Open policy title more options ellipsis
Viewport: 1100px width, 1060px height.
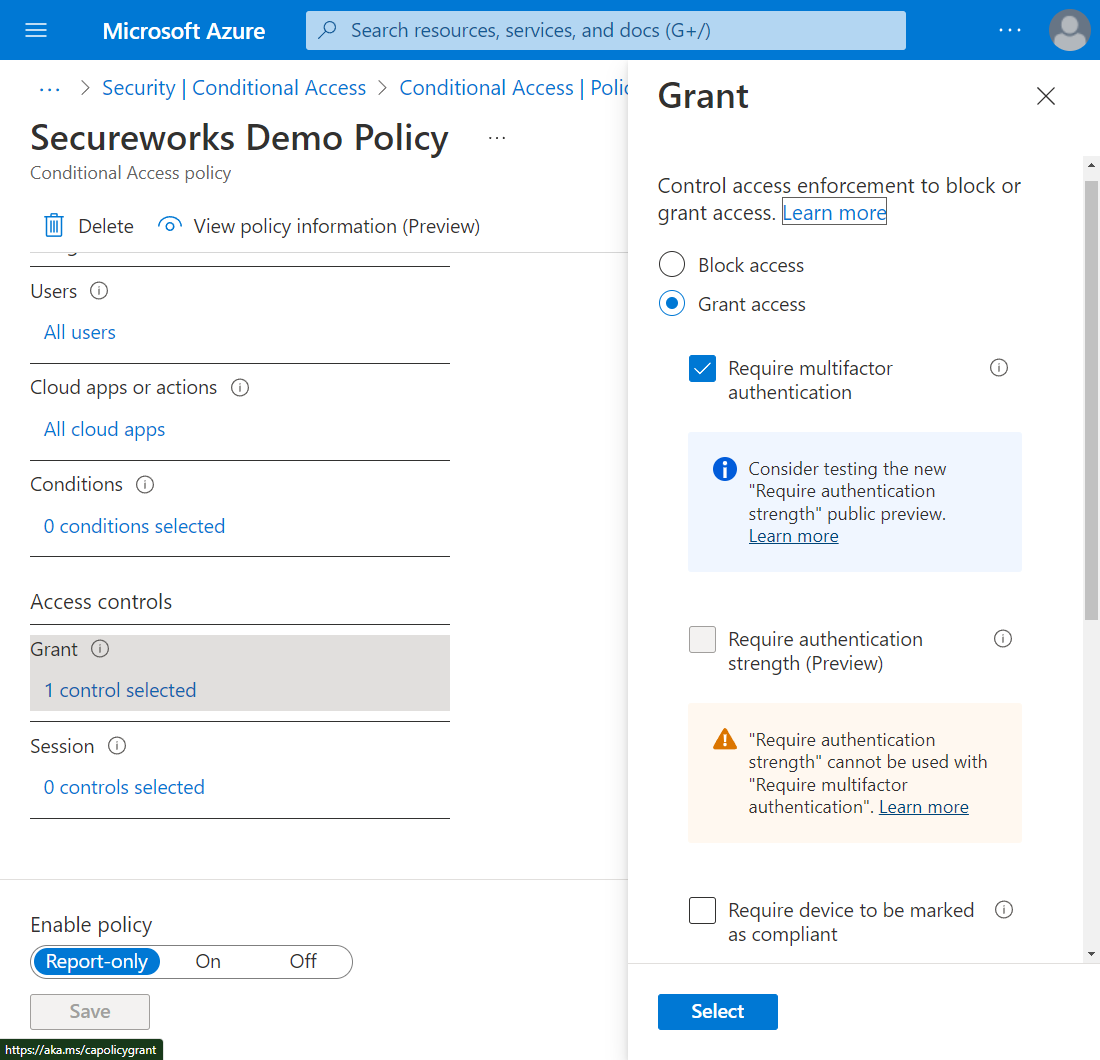click(x=497, y=137)
